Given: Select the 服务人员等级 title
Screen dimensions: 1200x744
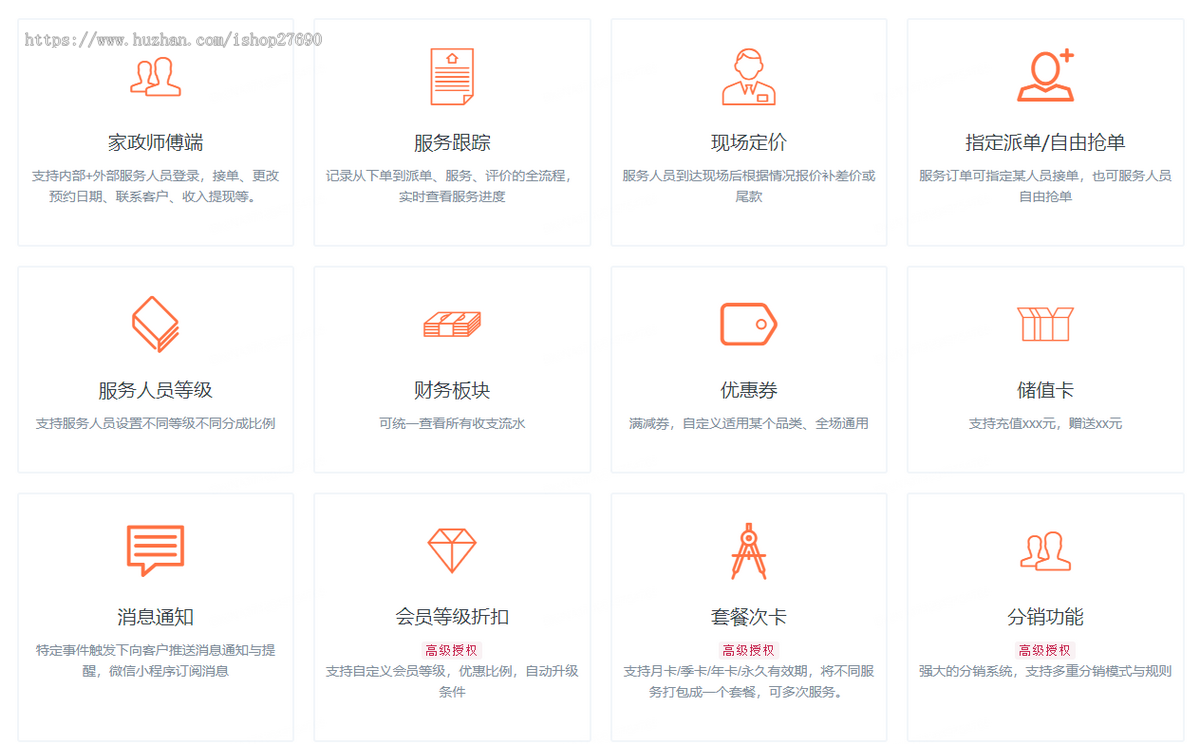Looking at the screenshot, I should (156, 390).
